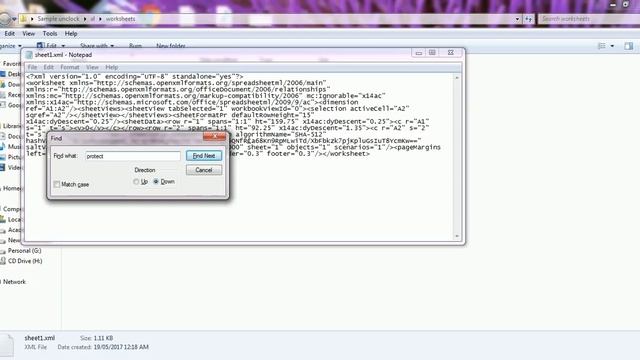This screenshot has width=640, height=360.
Task: Close the Notepad window
Action: click(x=451, y=53)
